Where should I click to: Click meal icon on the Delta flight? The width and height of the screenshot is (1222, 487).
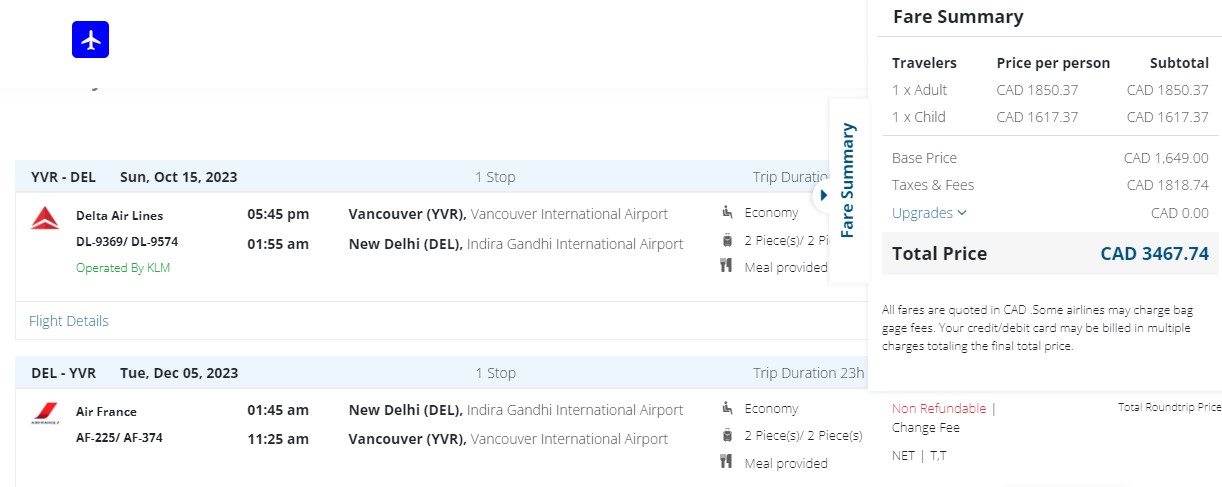pyautogui.click(x=727, y=266)
